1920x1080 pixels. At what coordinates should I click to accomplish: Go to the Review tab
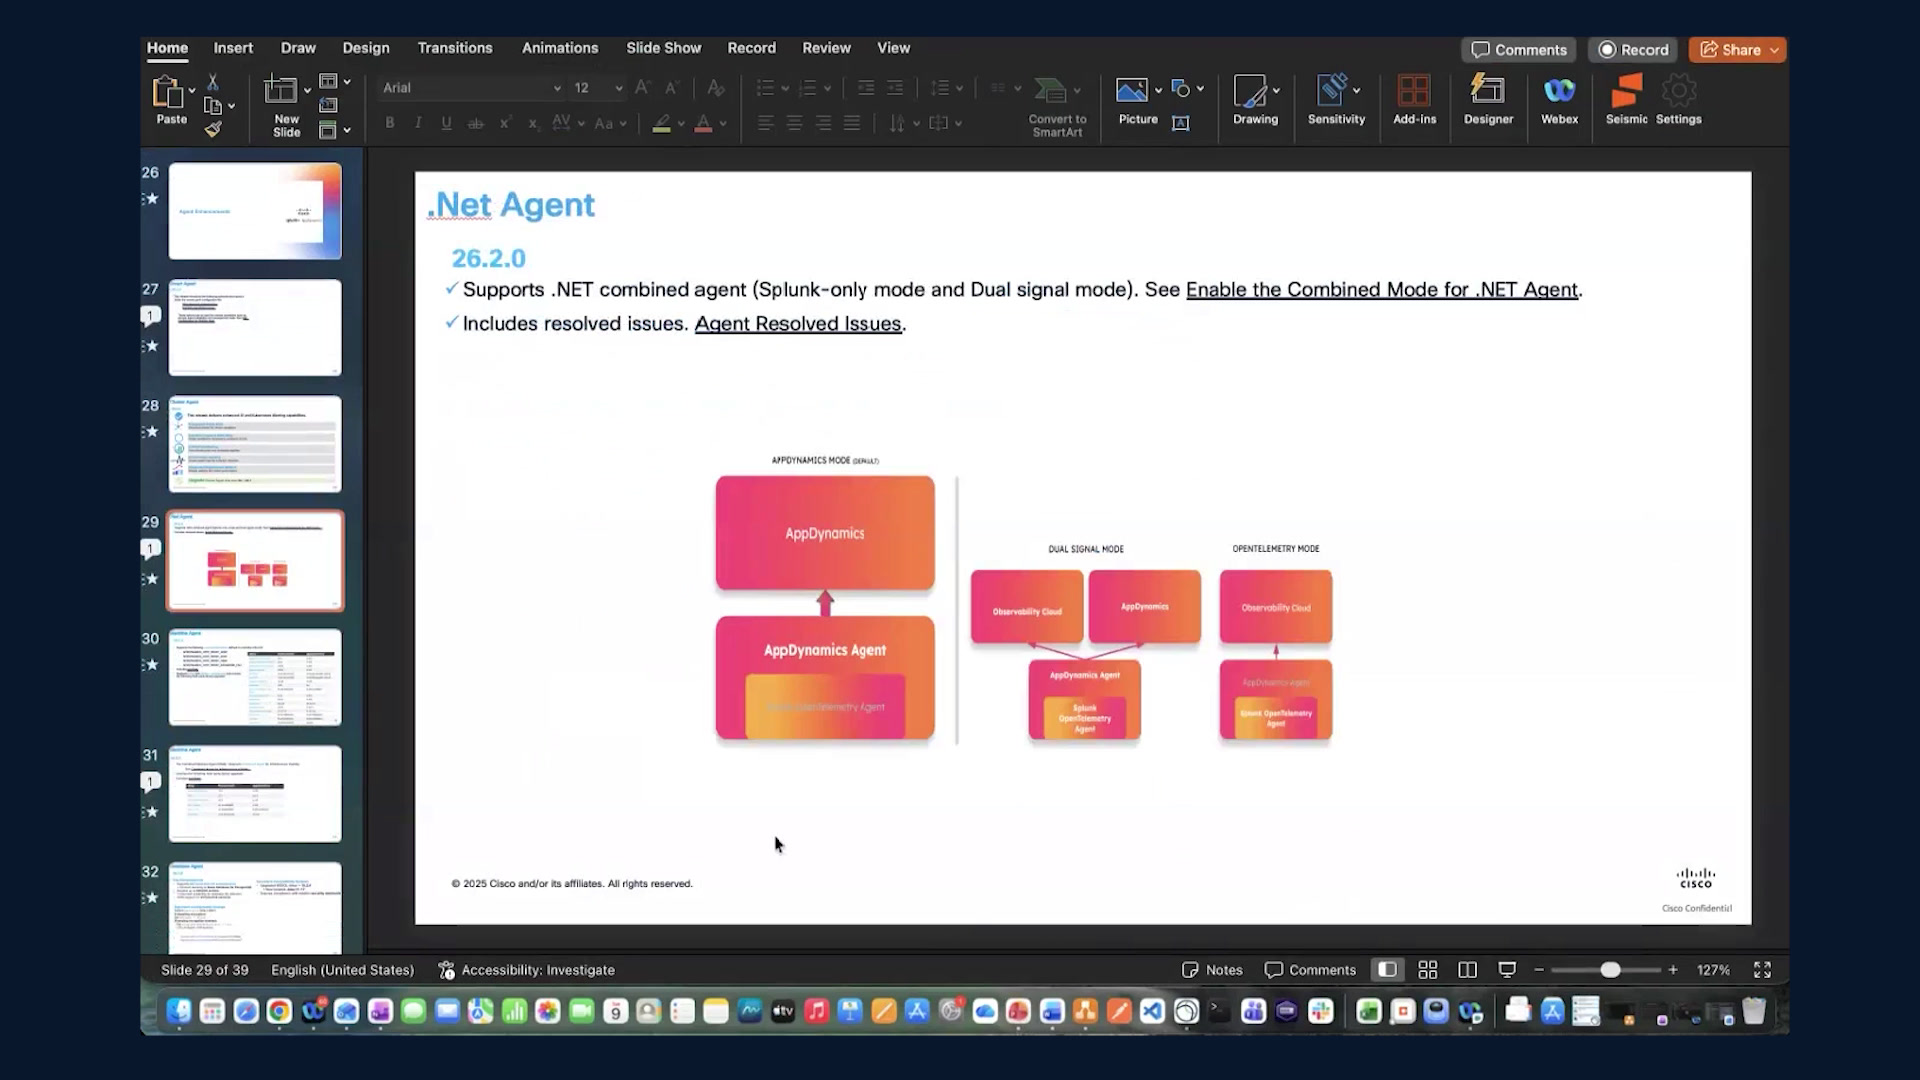coord(826,48)
